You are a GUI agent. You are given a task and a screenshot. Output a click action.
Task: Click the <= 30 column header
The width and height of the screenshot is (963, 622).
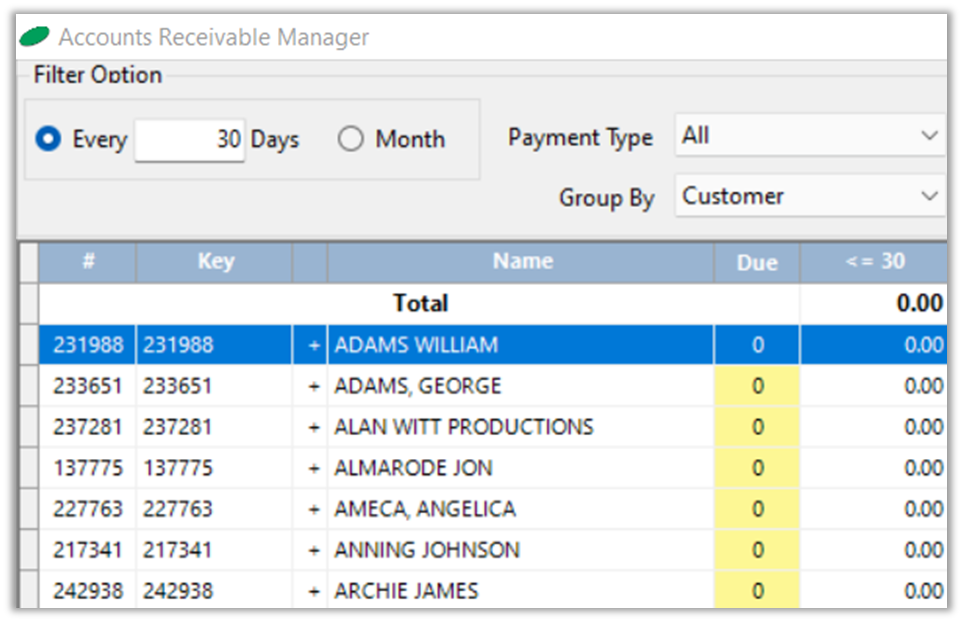[874, 261]
